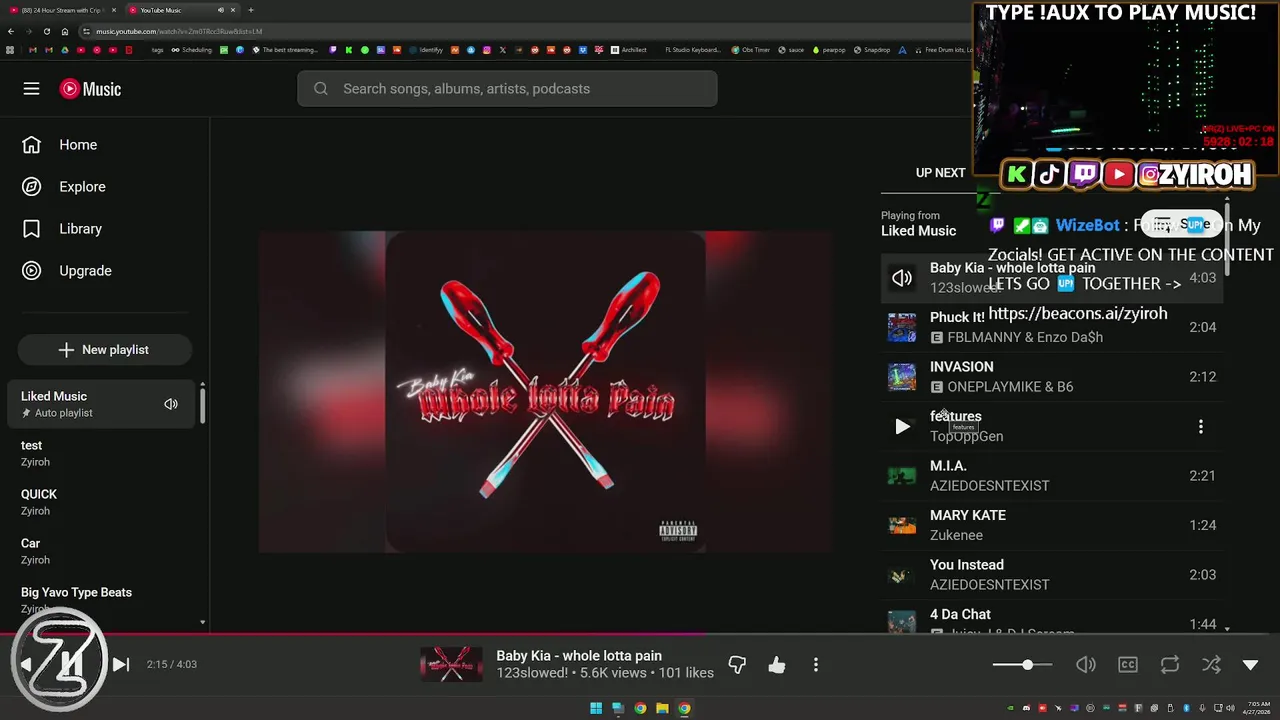Reload the page
1280x720 pixels.
point(47,31)
